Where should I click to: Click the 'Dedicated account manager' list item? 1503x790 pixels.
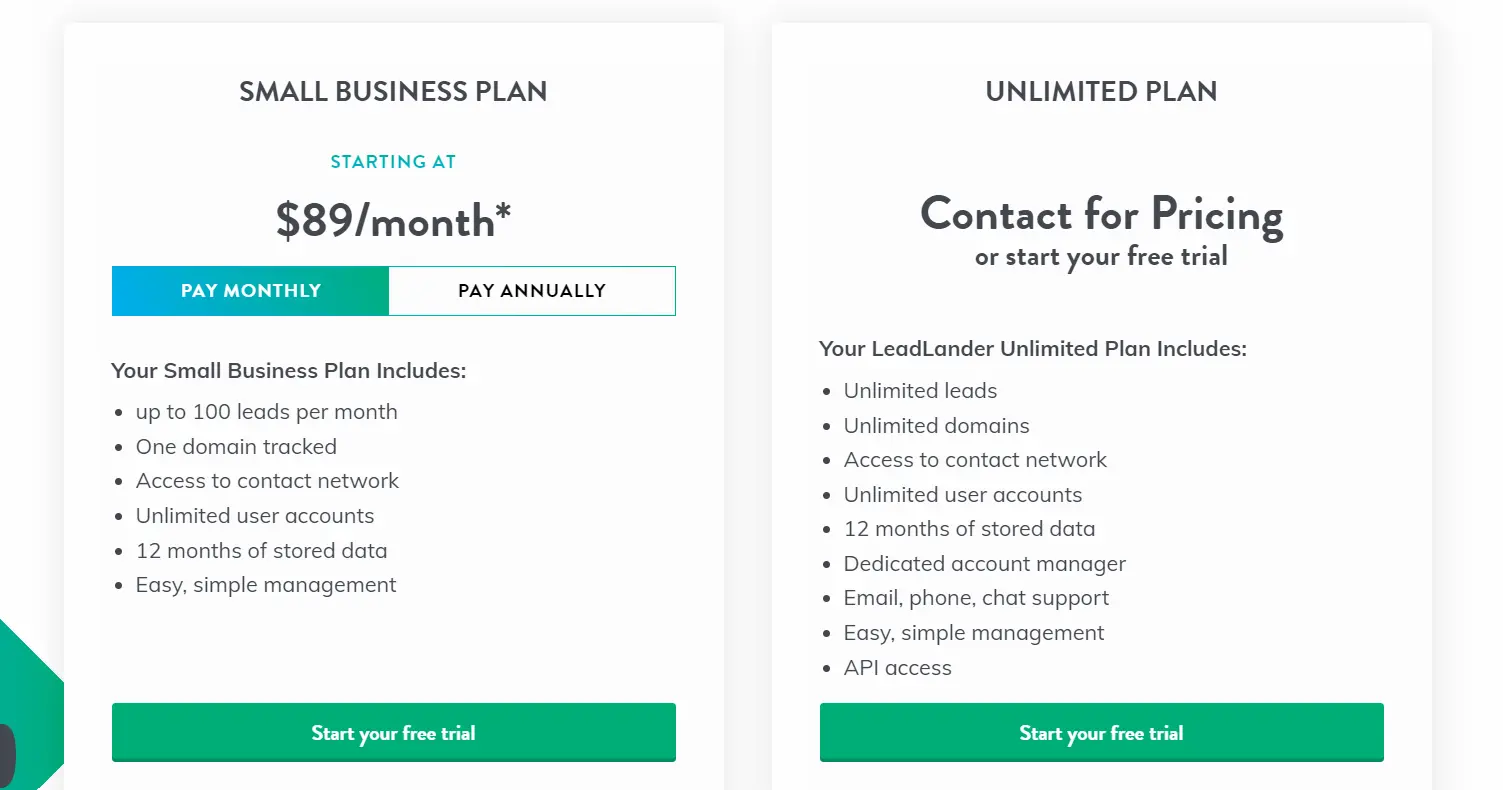[x=984, y=563]
